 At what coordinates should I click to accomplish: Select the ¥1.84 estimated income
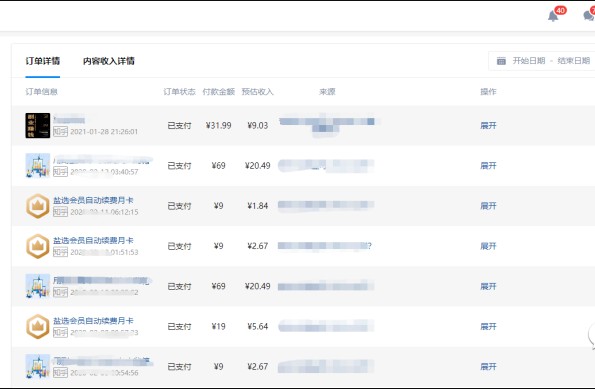[258, 206]
